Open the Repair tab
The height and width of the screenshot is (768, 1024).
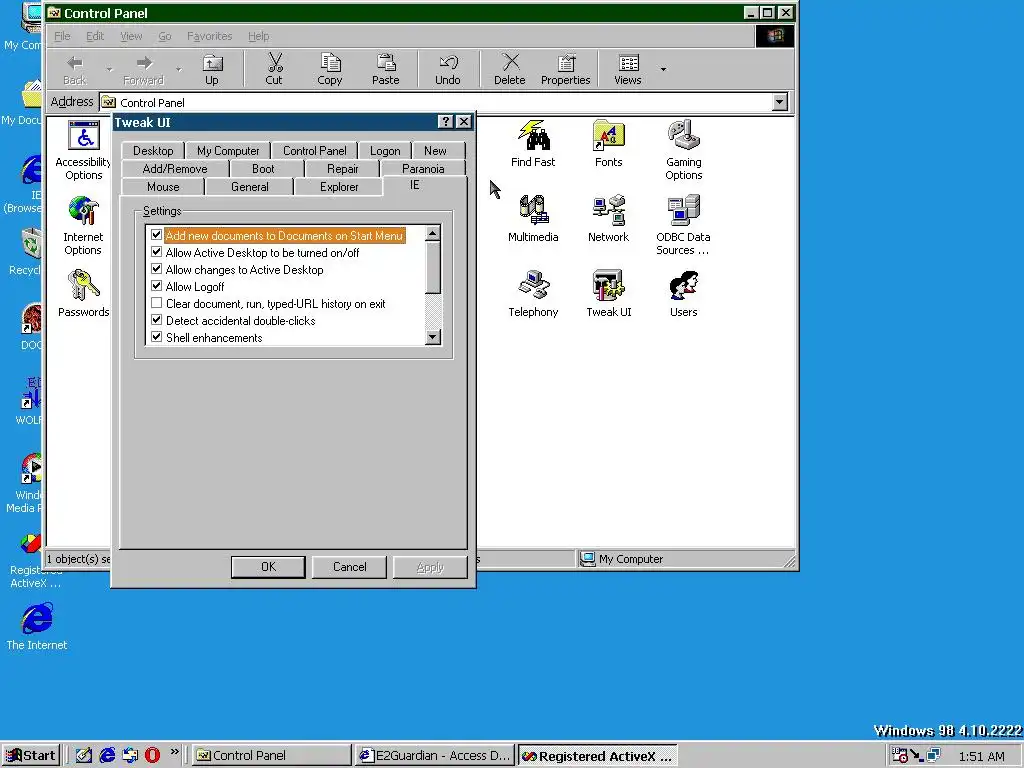point(342,168)
